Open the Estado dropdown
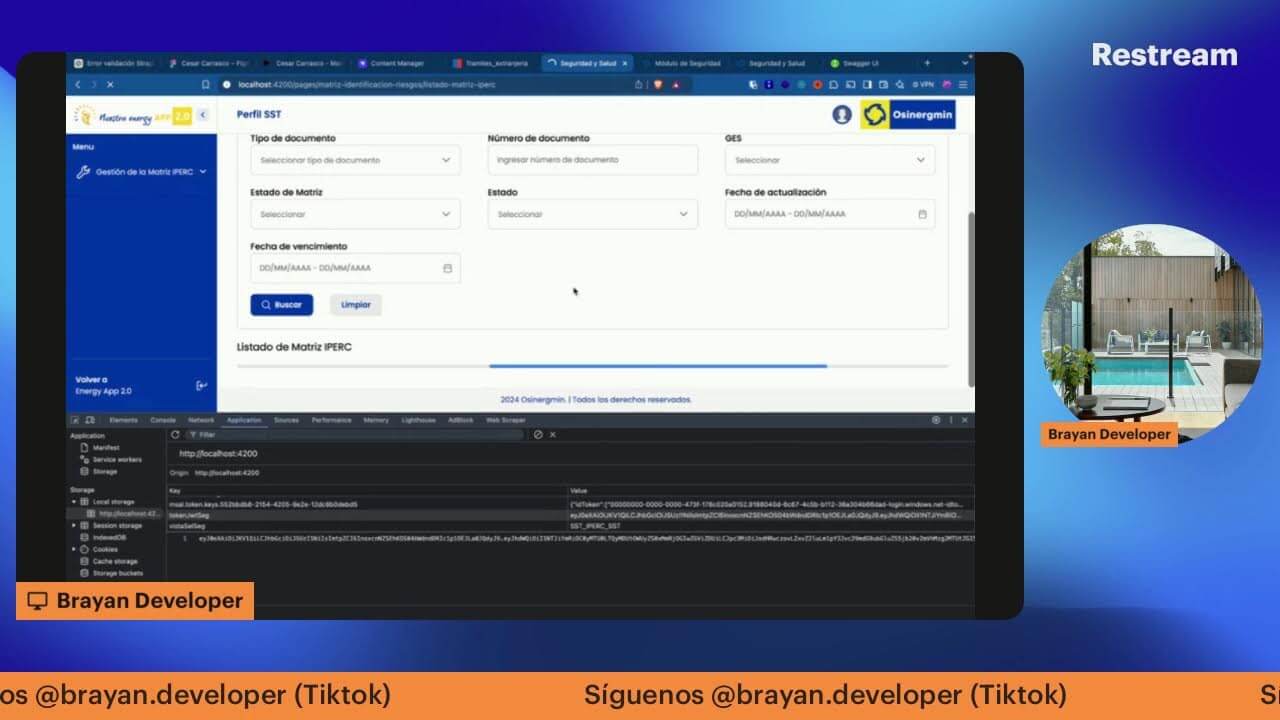Viewport: 1280px width, 720px height. 593,214
